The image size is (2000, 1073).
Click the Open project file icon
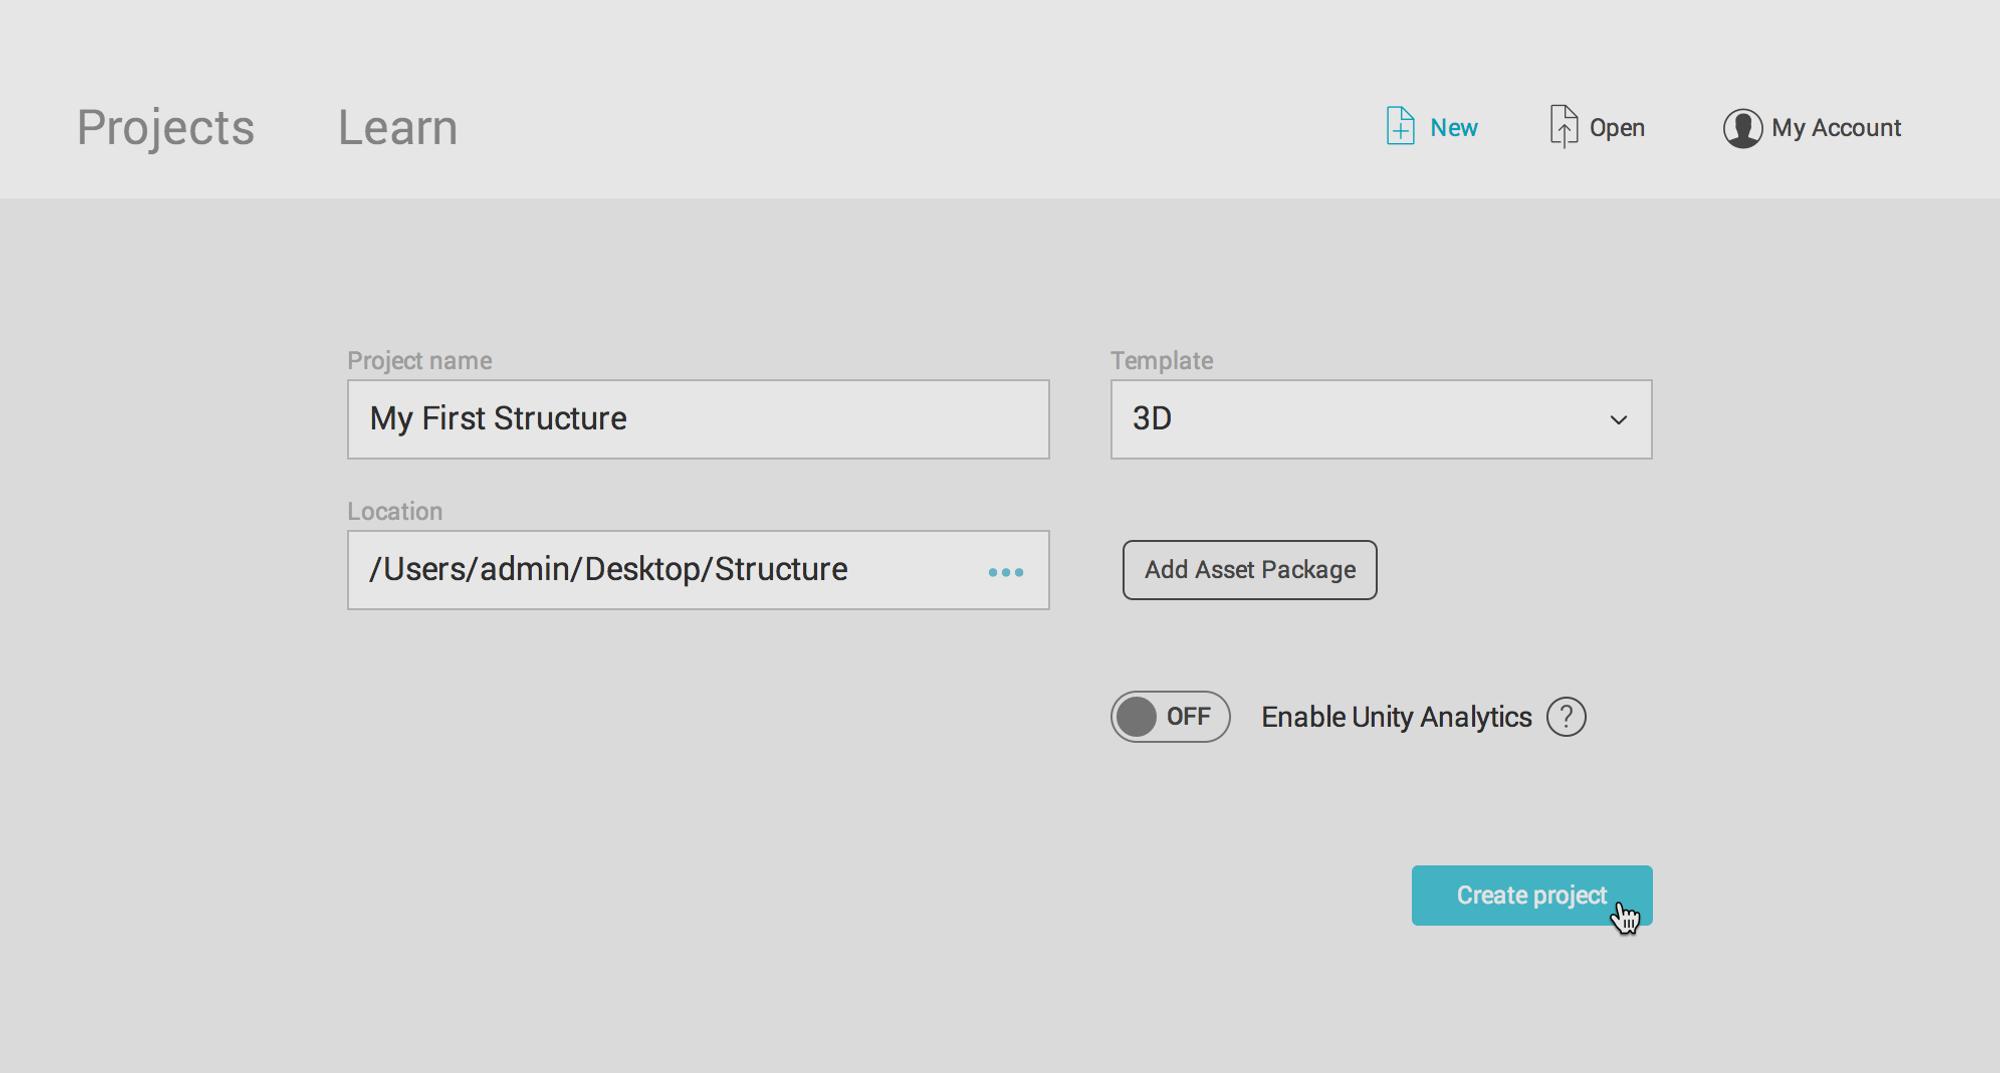click(1563, 127)
